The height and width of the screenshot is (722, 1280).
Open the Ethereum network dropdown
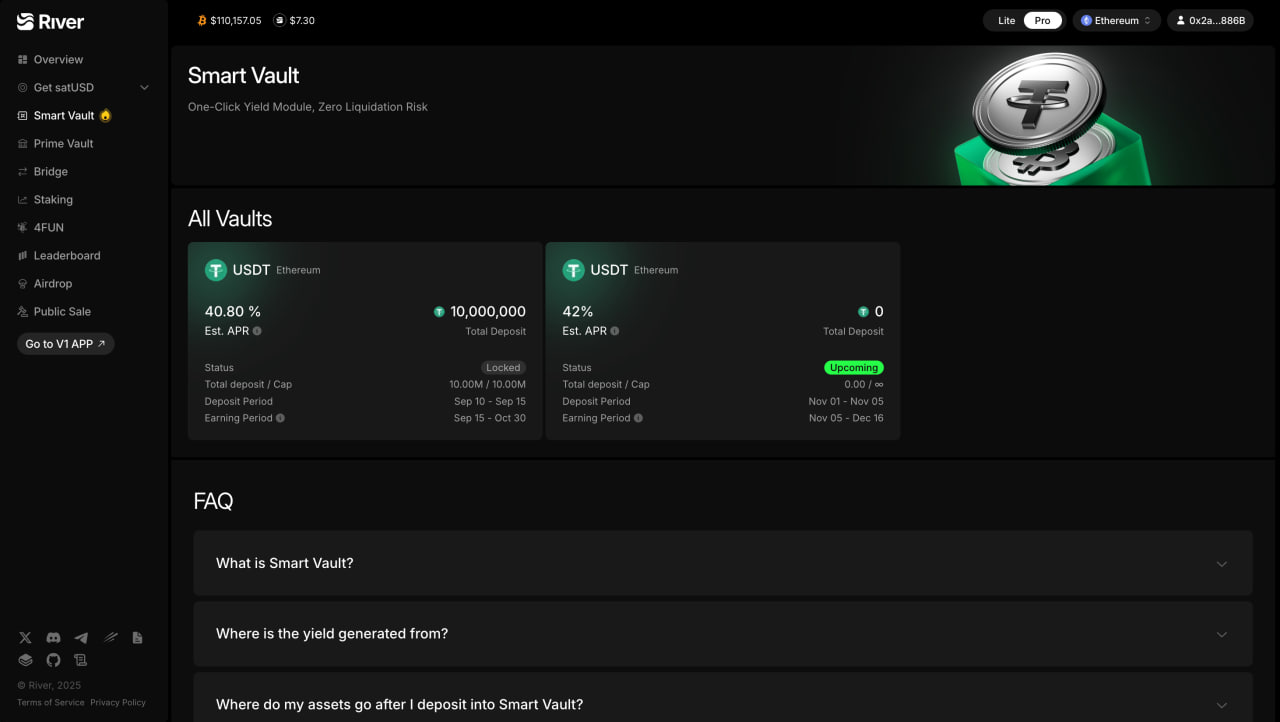pyautogui.click(x=1116, y=21)
